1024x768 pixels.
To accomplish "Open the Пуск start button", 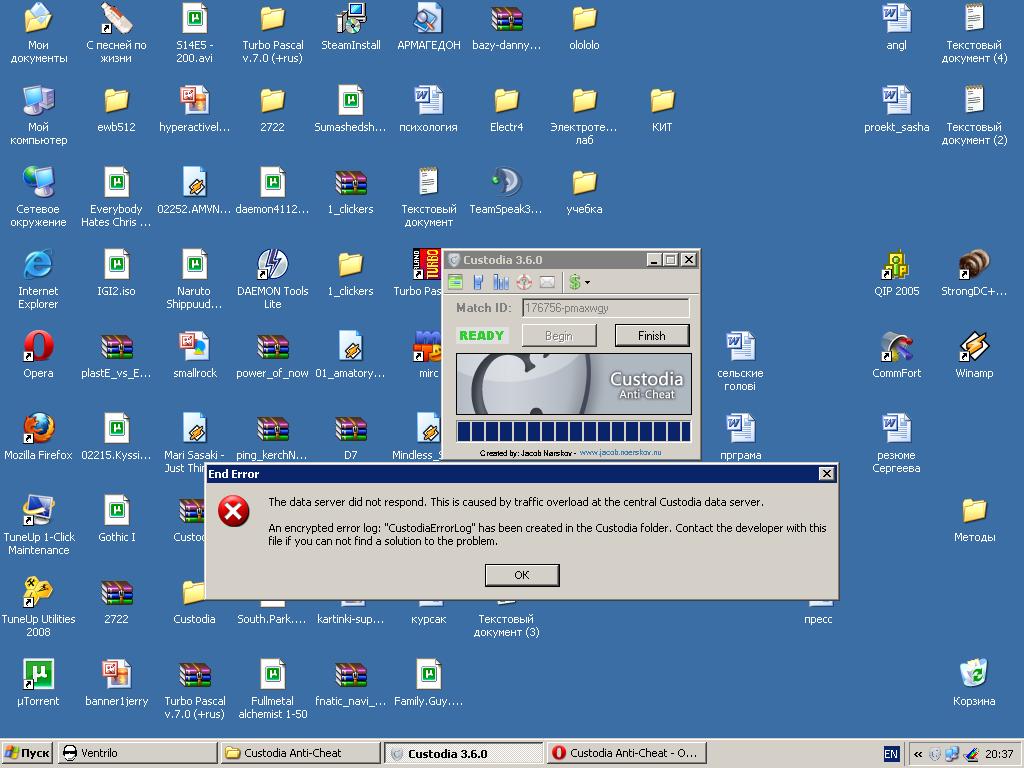I will 27,753.
